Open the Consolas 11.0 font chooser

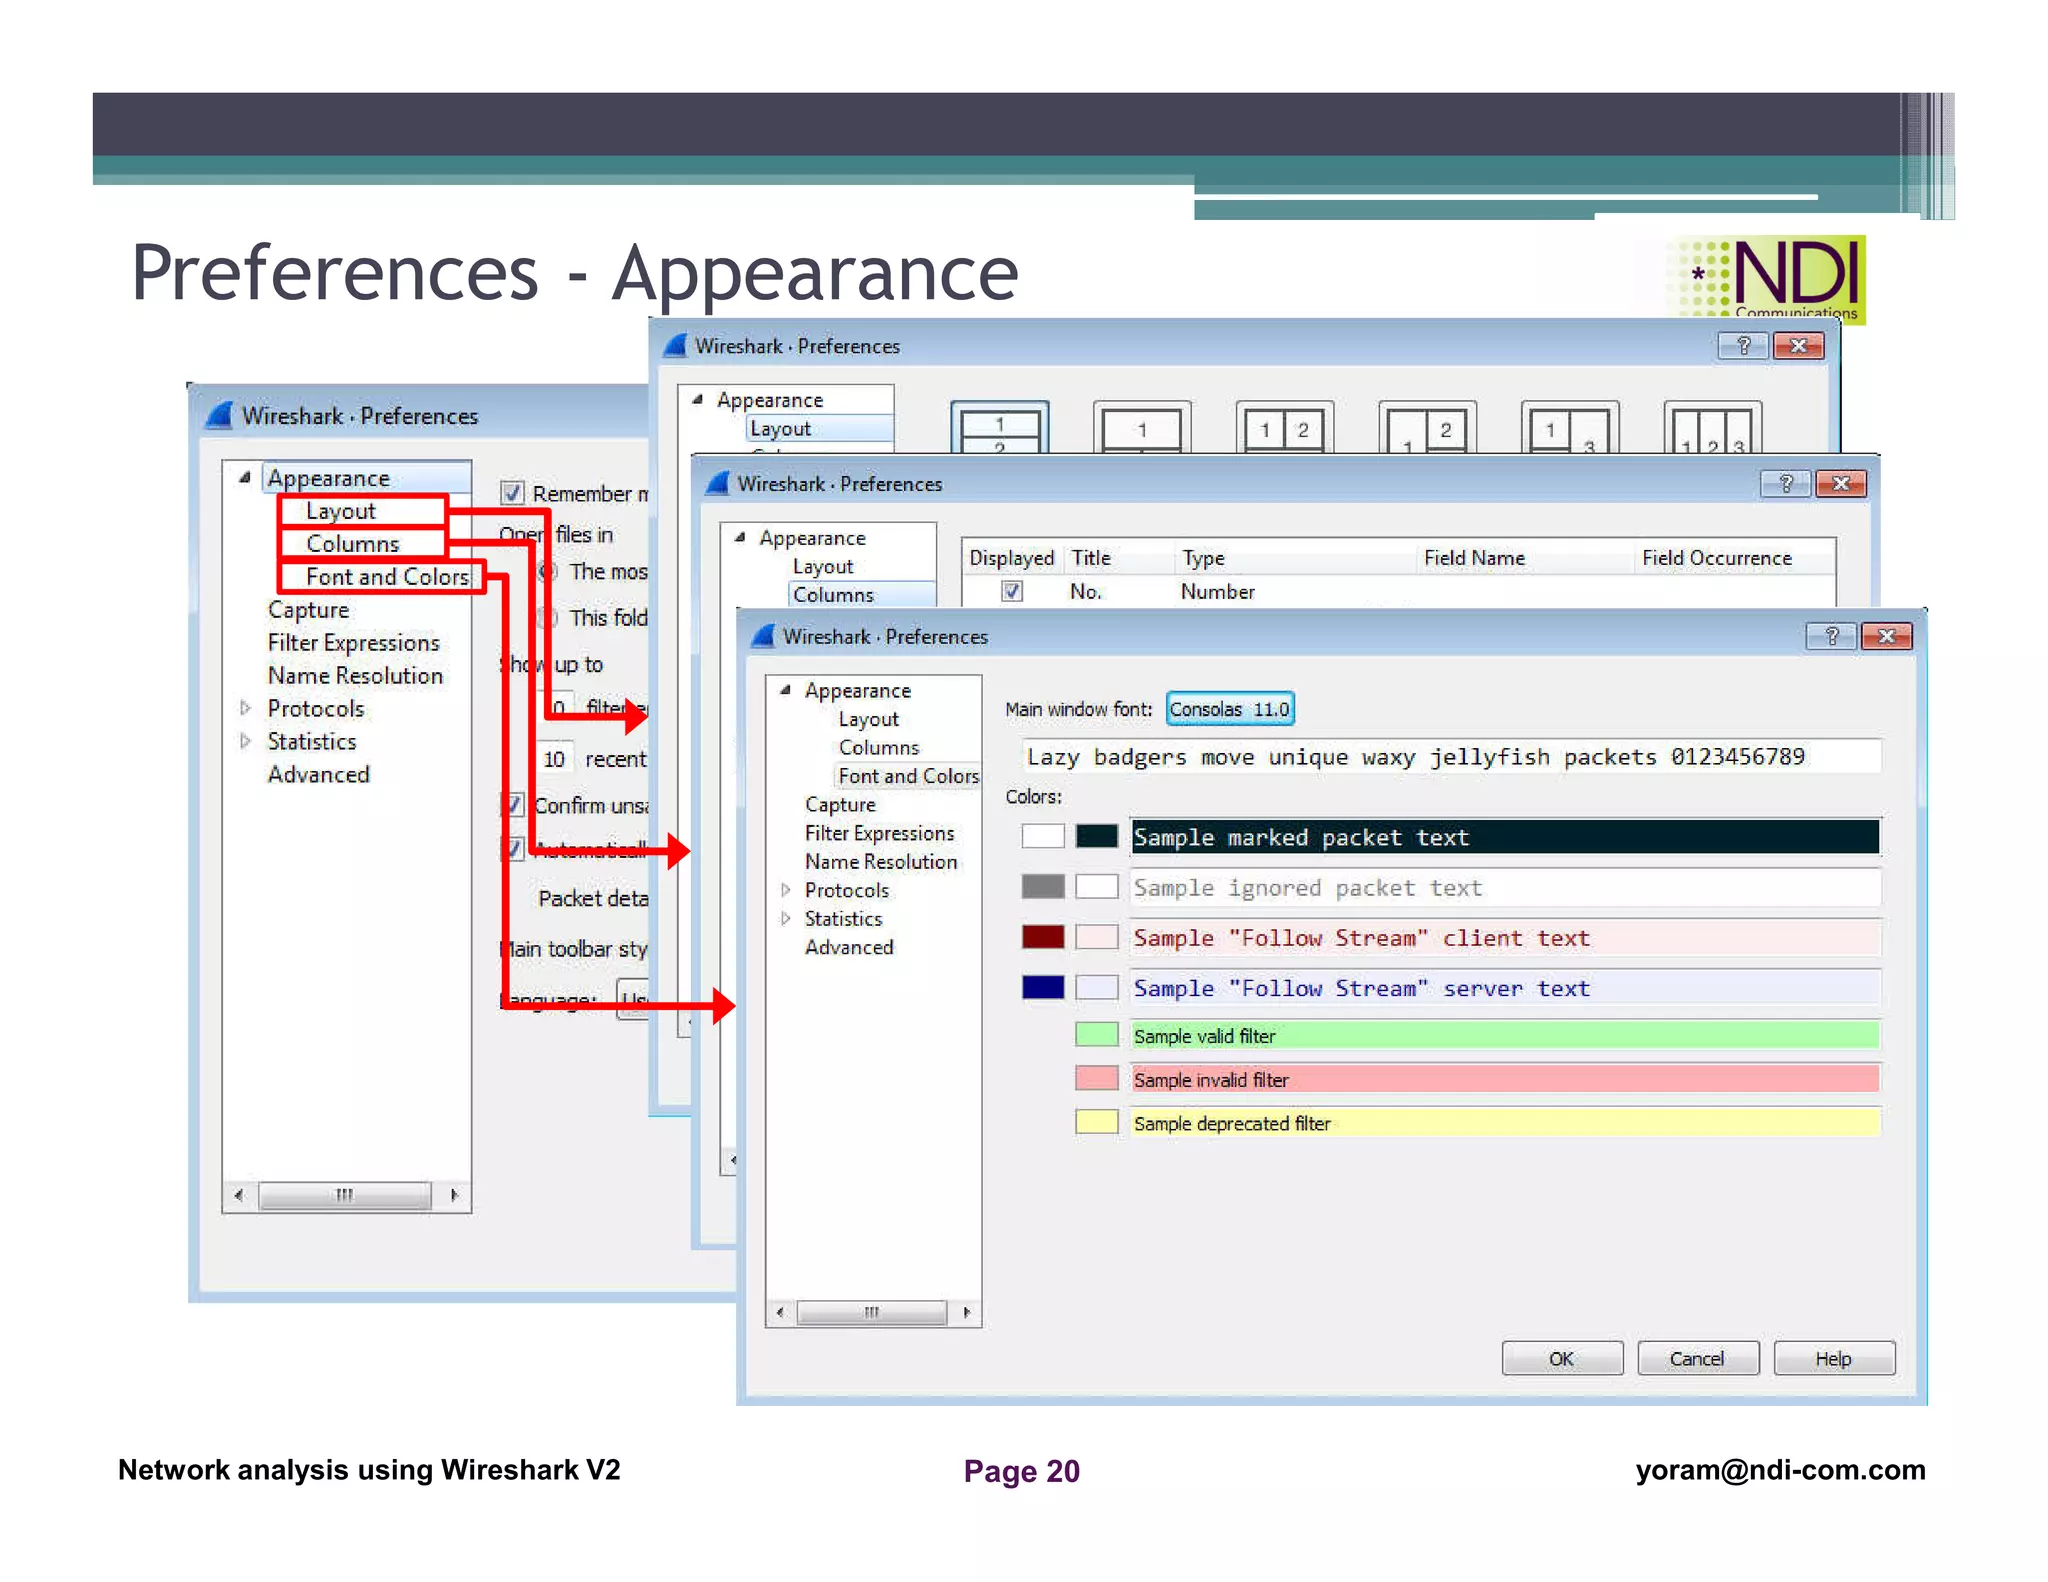1230,709
